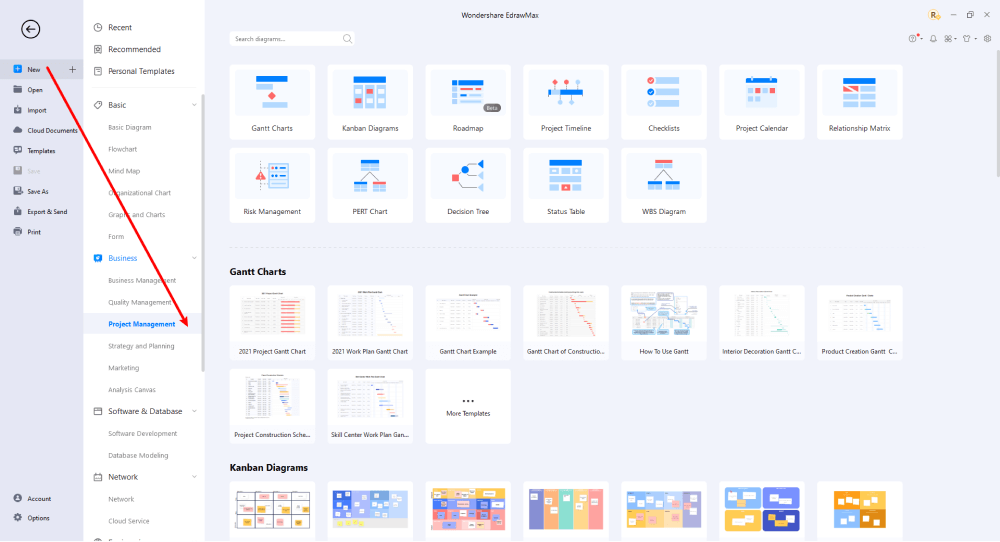Image resolution: width=1000 pixels, height=542 pixels.
Task: Select the Risk Management type
Action: click(272, 186)
